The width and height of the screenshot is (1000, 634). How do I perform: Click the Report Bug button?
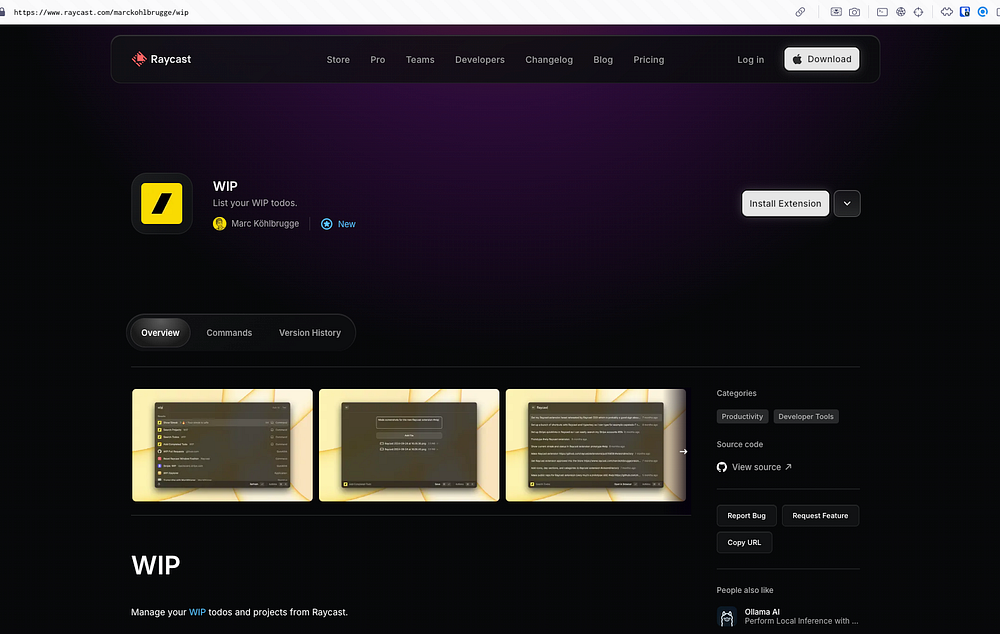point(746,515)
